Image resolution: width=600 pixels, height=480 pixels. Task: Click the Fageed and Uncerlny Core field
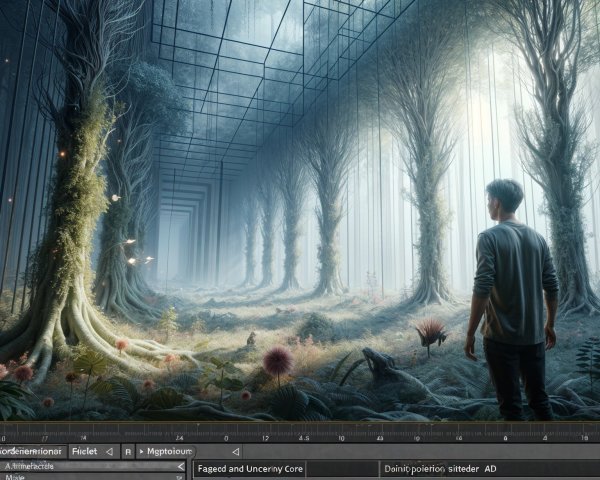point(250,467)
